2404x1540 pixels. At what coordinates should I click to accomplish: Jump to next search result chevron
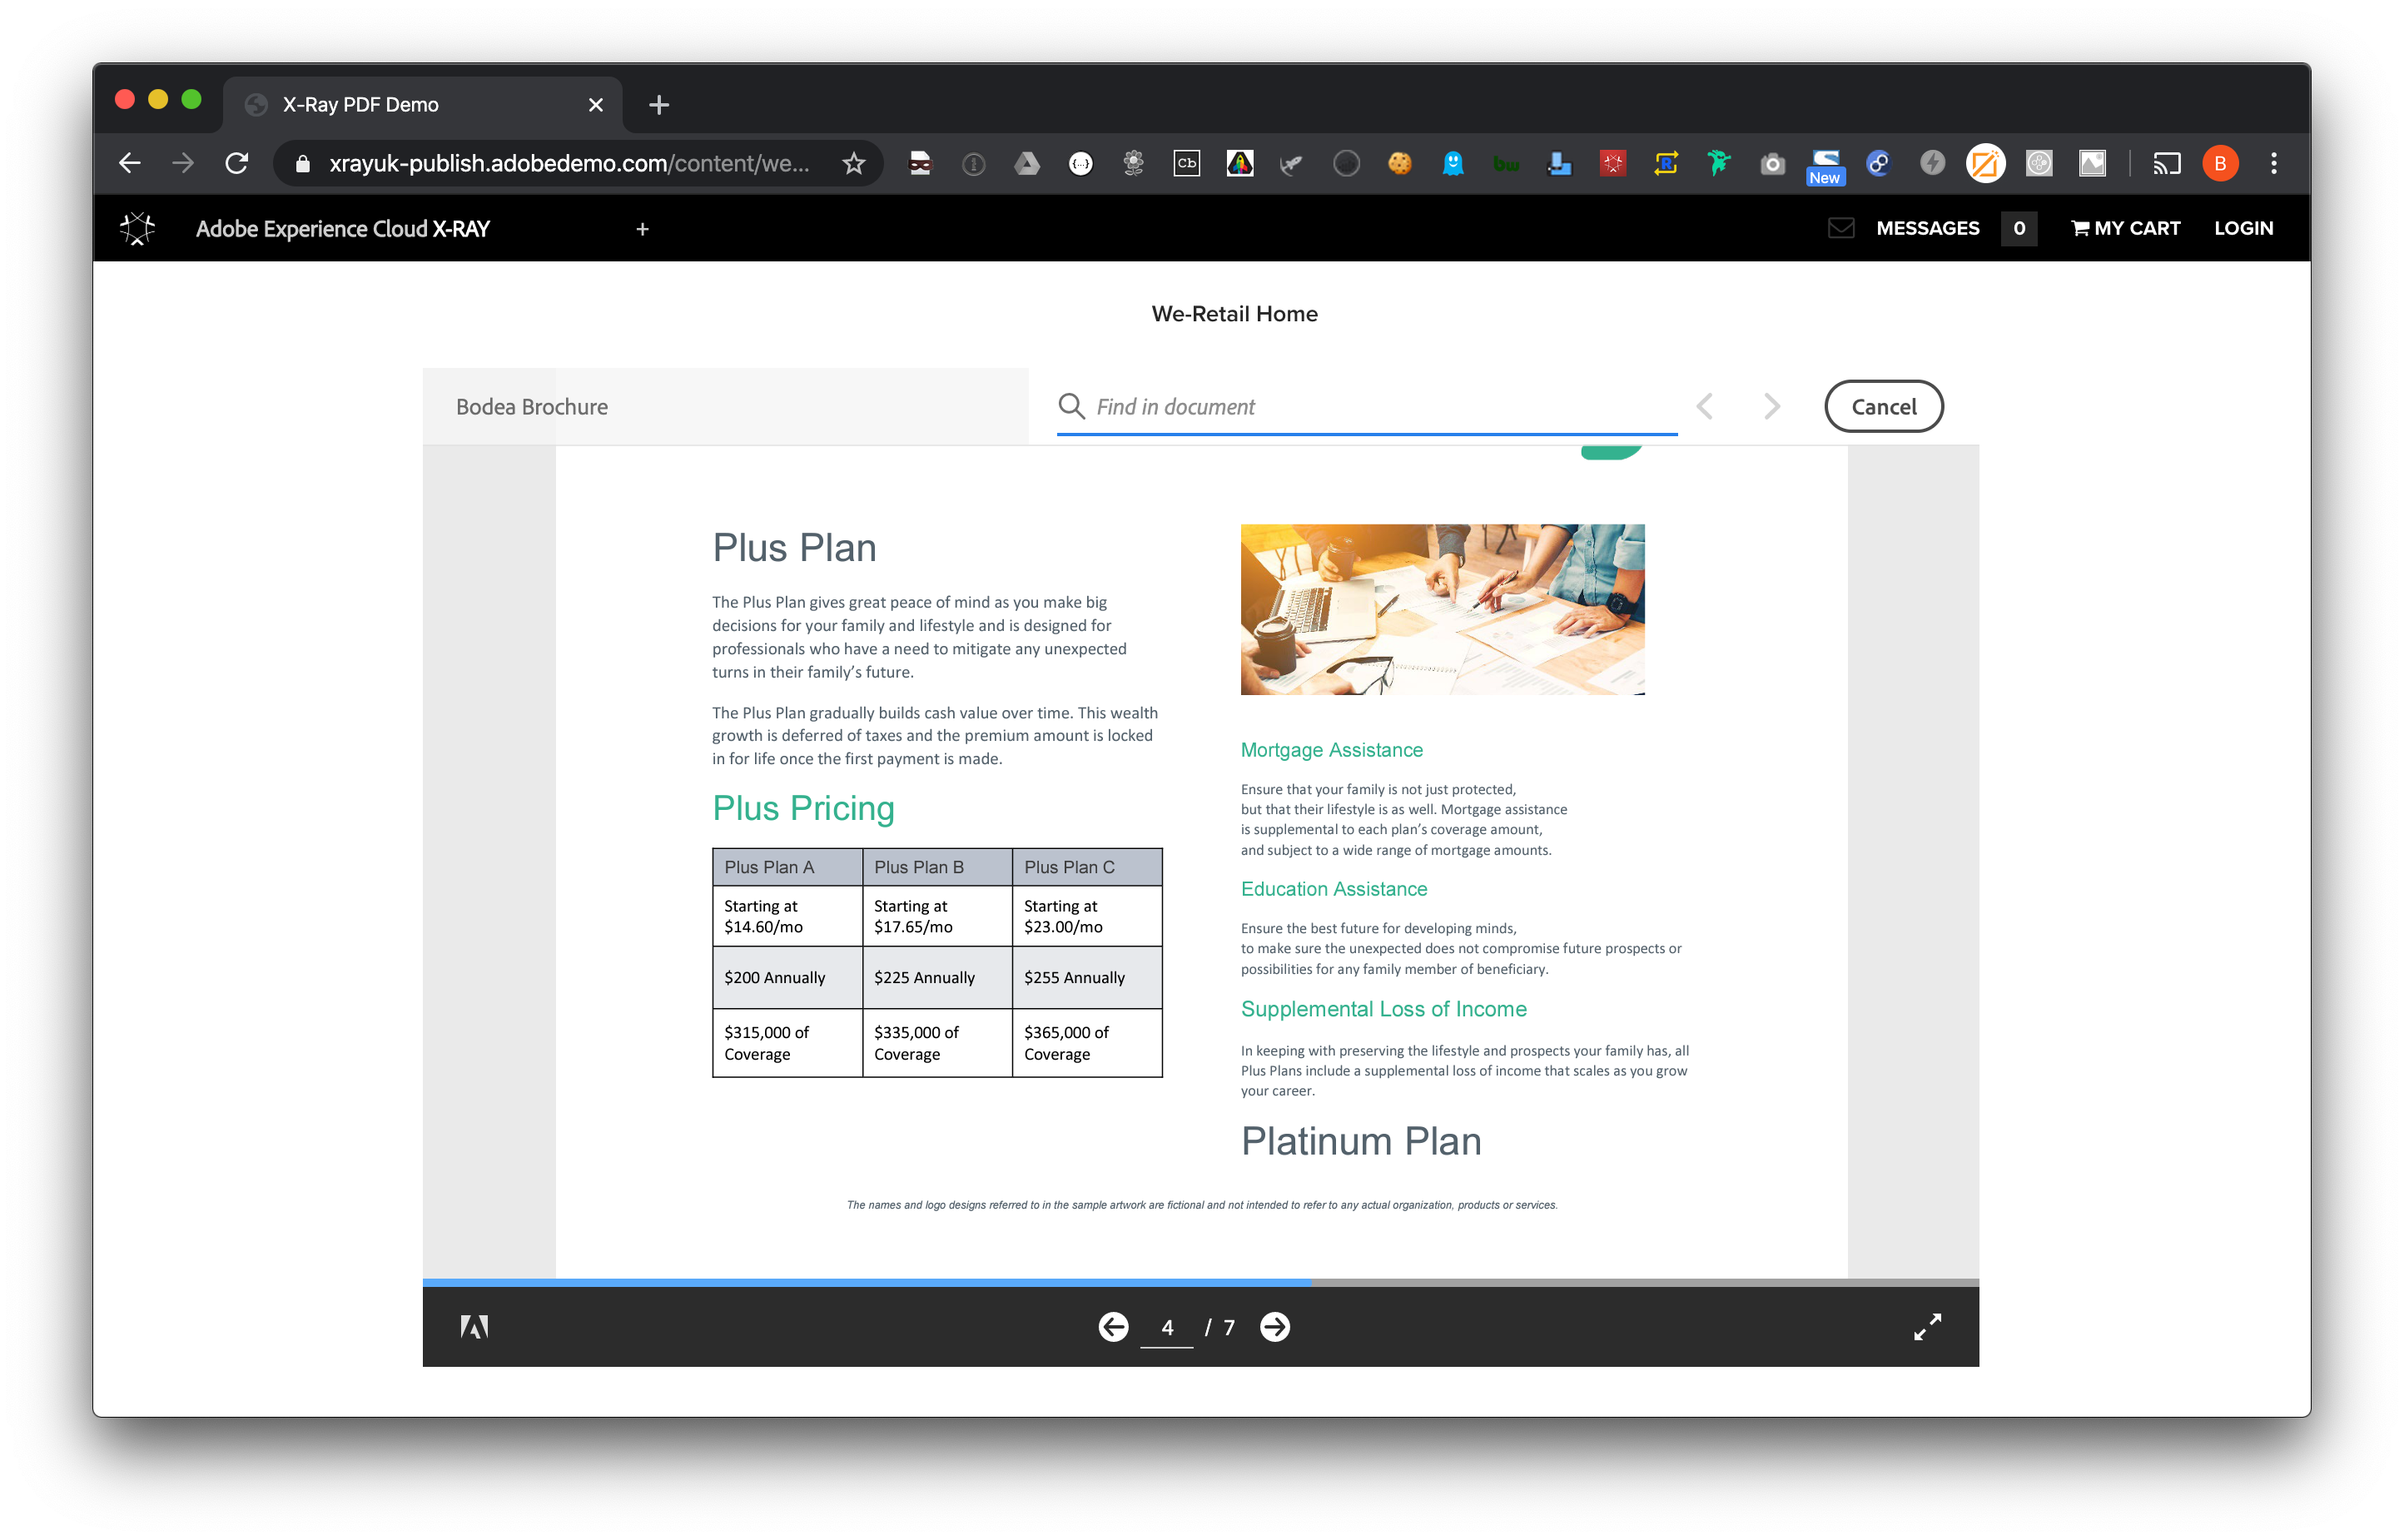coord(1771,406)
